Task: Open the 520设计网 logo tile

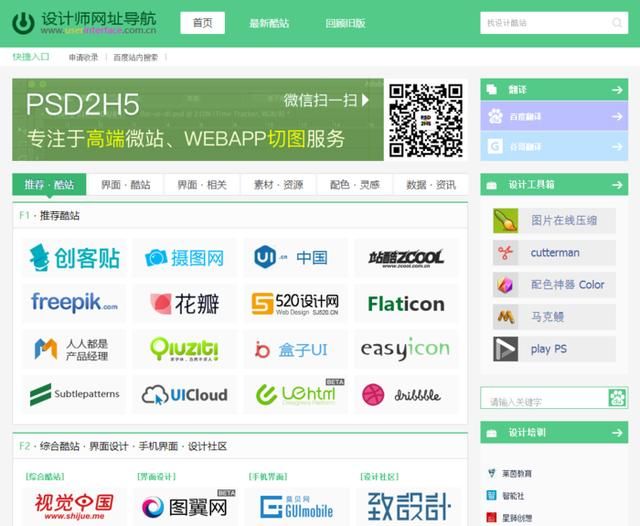Action: (x=296, y=303)
